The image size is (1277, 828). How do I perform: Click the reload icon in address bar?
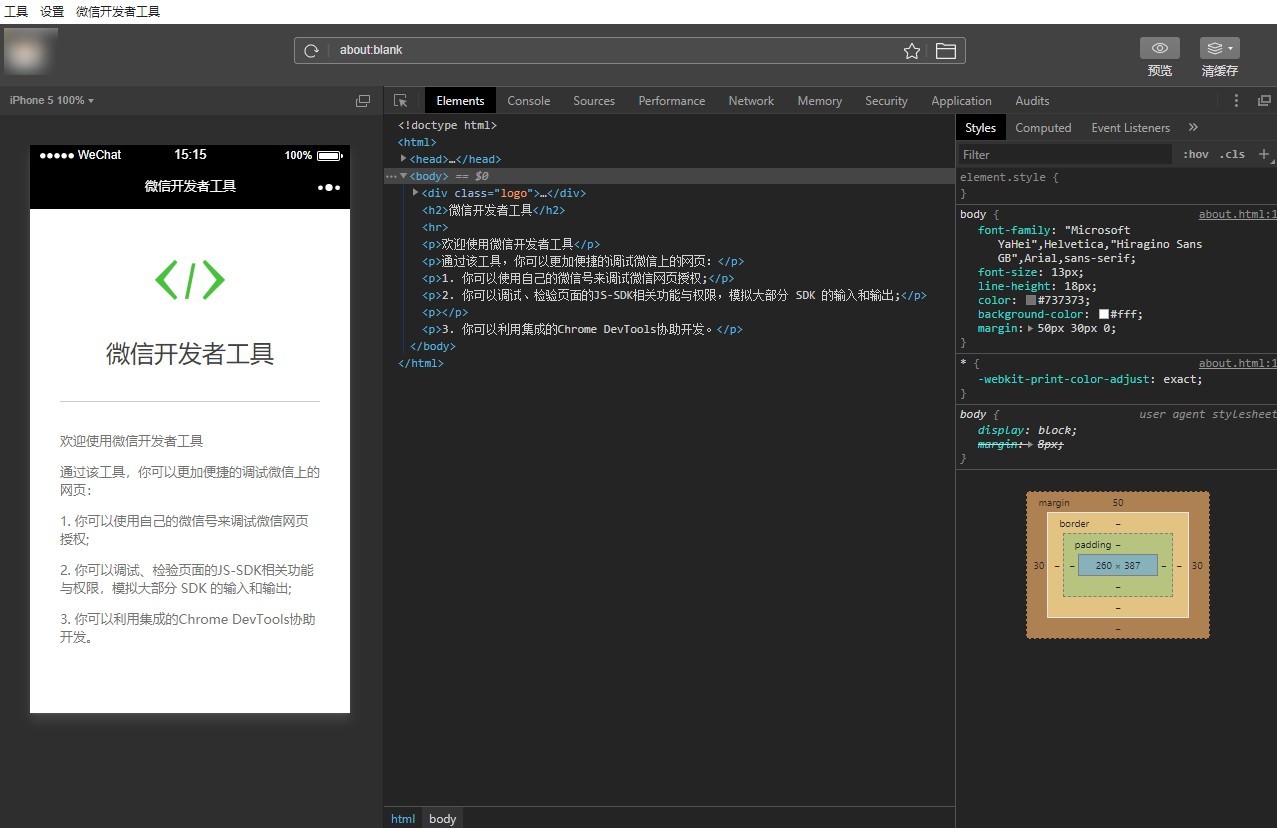[x=311, y=51]
